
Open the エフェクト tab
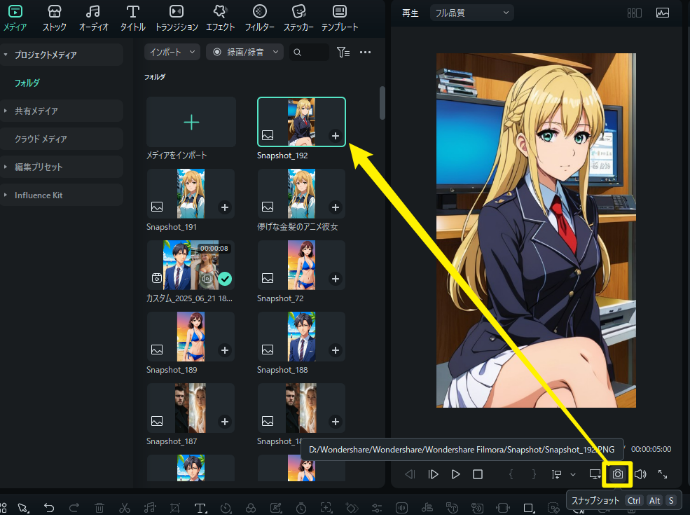(220, 18)
